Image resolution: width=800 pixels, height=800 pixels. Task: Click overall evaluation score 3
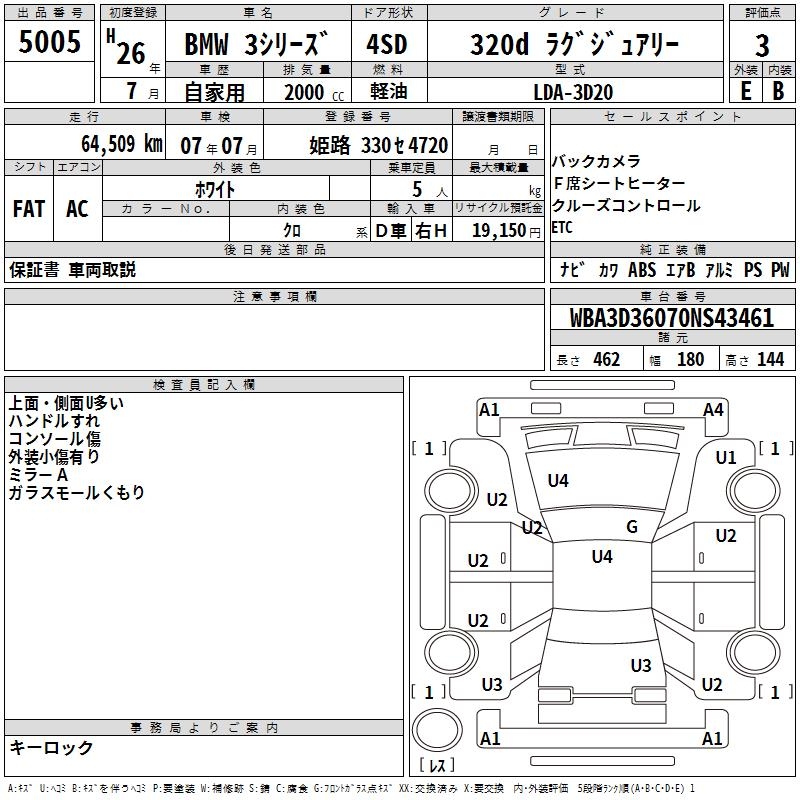click(x=762, y=45)
